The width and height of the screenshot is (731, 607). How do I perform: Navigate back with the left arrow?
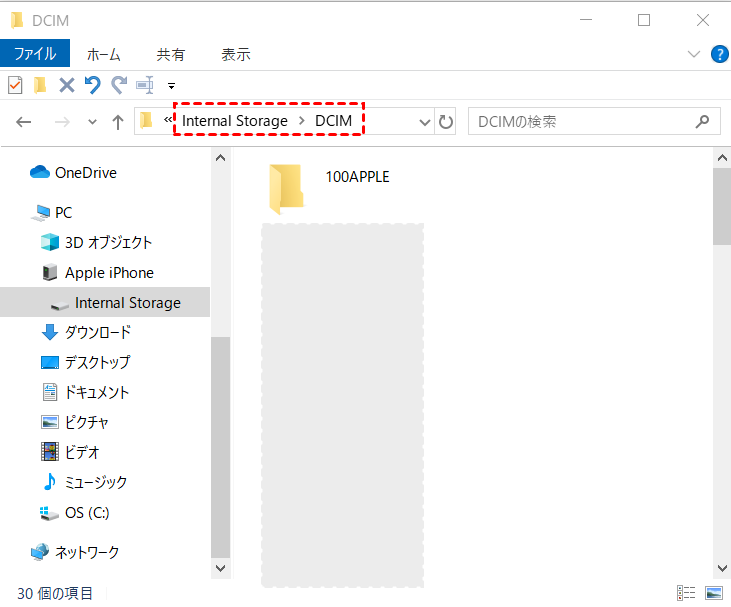pos(24,122)
